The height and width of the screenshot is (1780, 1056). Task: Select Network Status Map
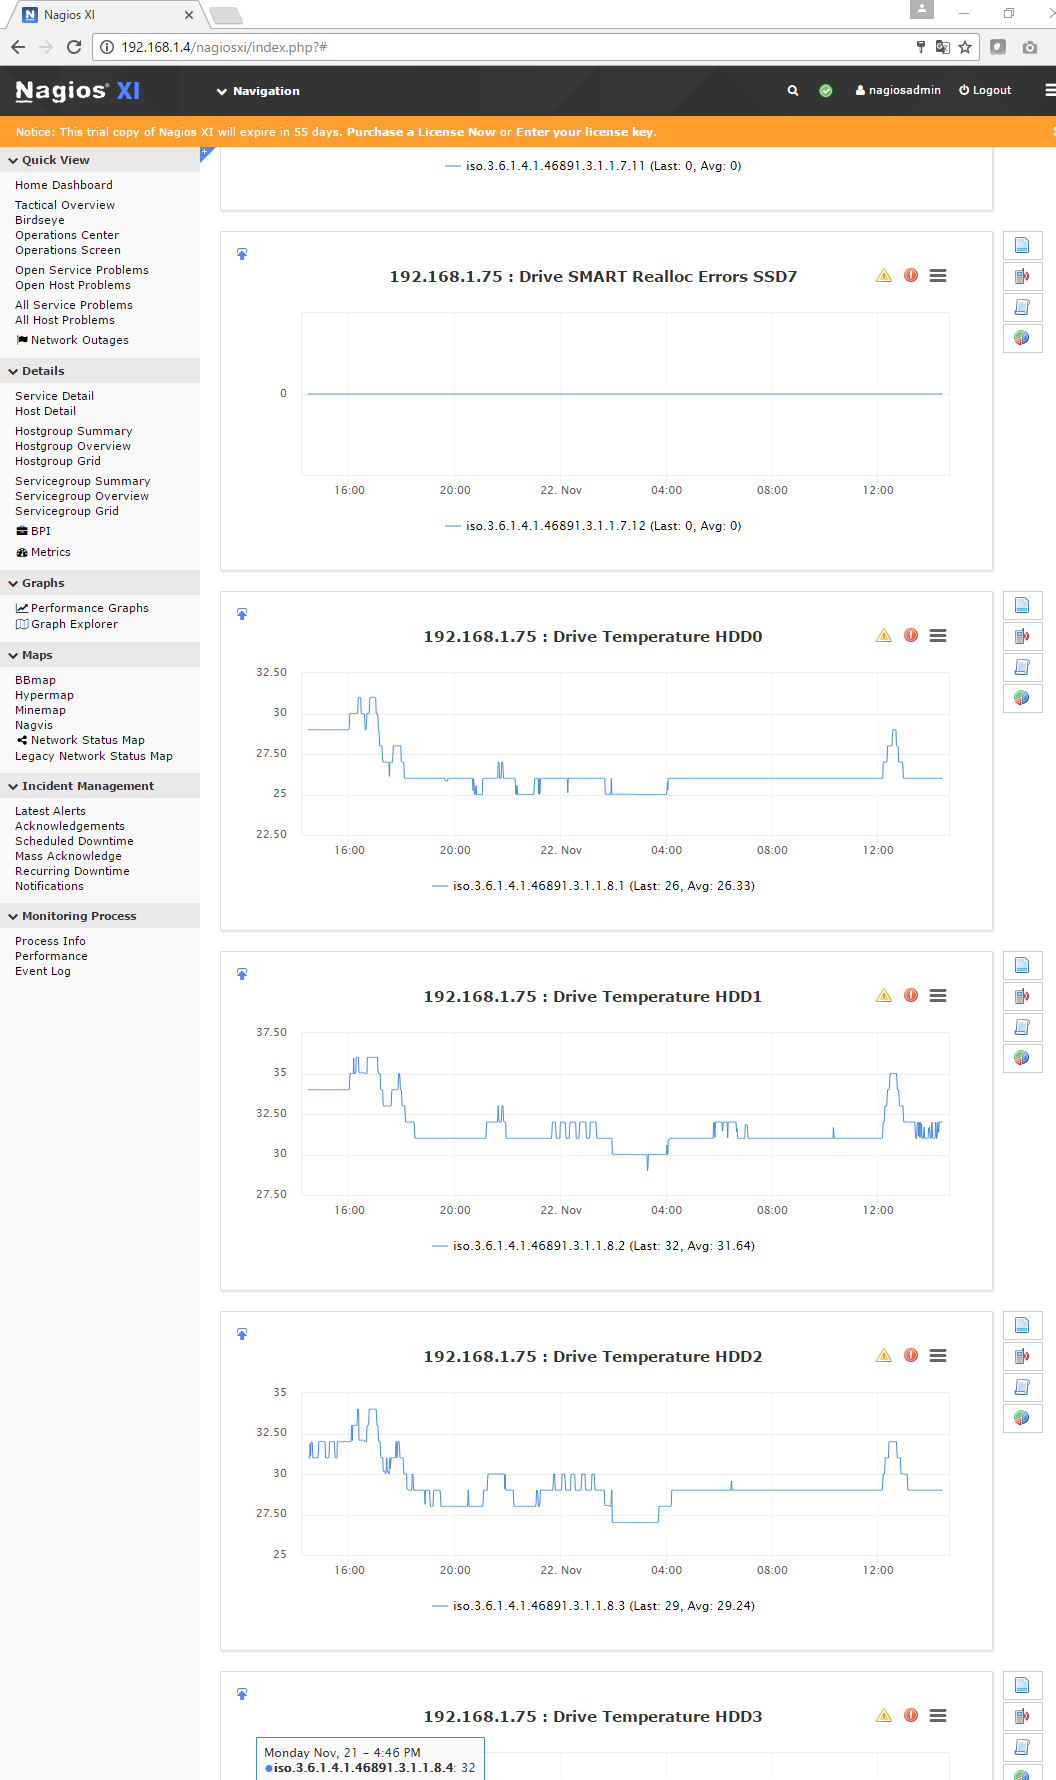(x=81, y=740)
